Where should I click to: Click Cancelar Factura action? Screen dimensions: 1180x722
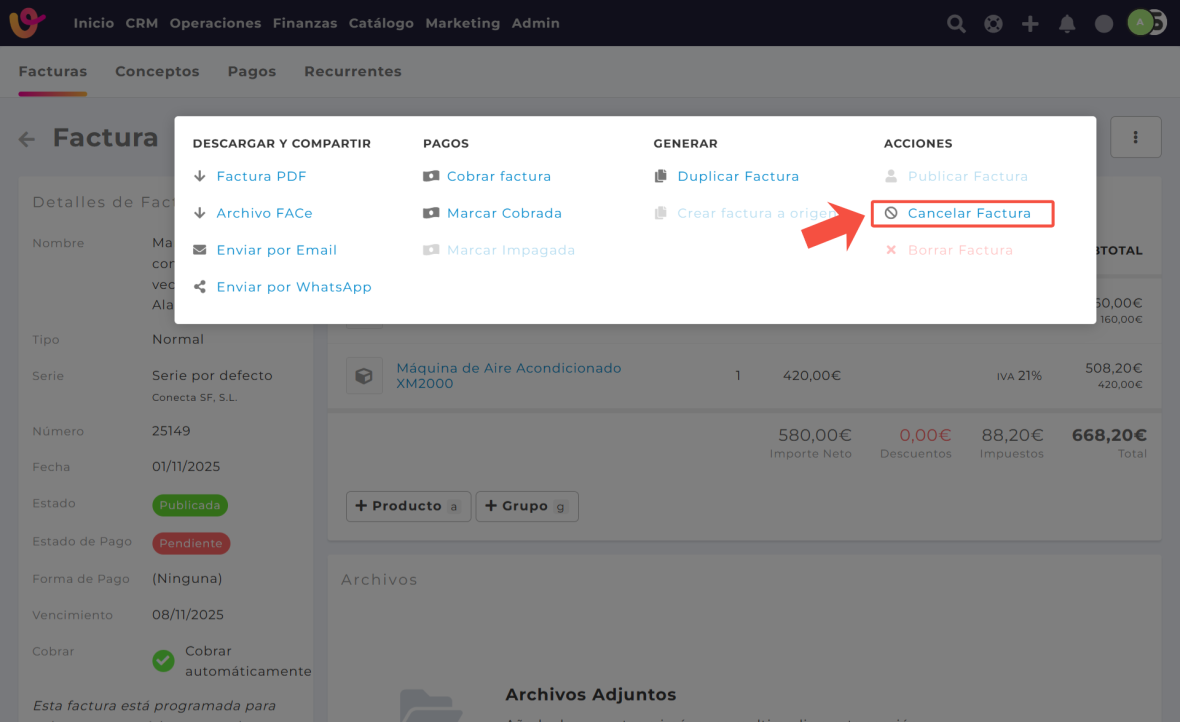[968, 213]
